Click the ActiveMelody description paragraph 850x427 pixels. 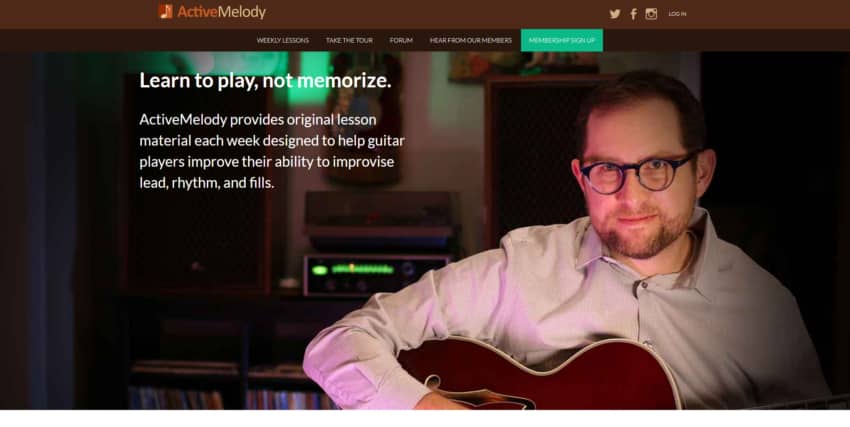(272, 151)
